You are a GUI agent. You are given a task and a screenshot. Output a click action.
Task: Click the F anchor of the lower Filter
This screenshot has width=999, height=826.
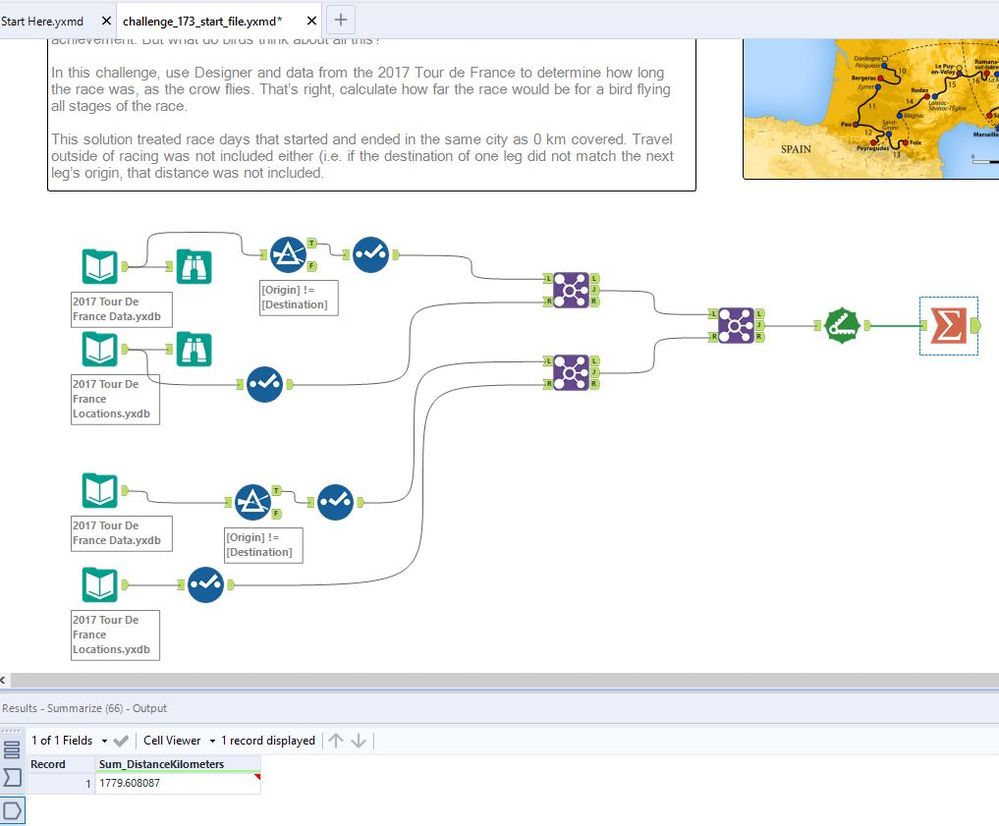click(277, 513)
